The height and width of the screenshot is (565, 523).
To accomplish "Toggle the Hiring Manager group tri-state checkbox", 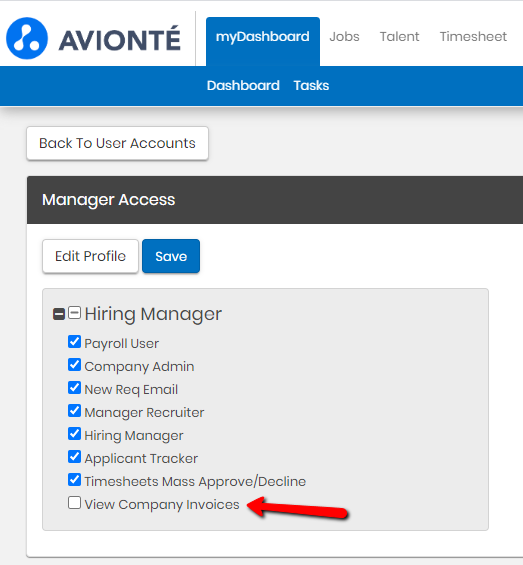I will coord(74,312).
